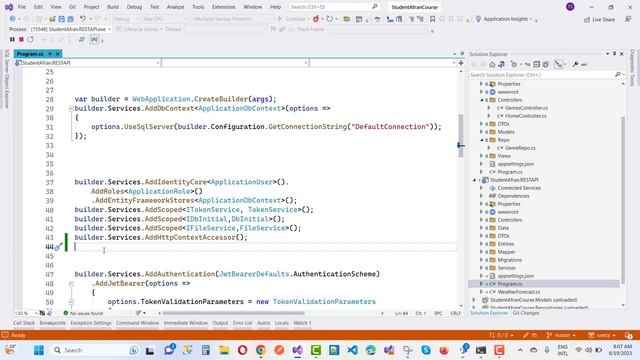Open Solution Explorer Properties wrench icon
Screen dimensions: 640x360
point(575,64)
